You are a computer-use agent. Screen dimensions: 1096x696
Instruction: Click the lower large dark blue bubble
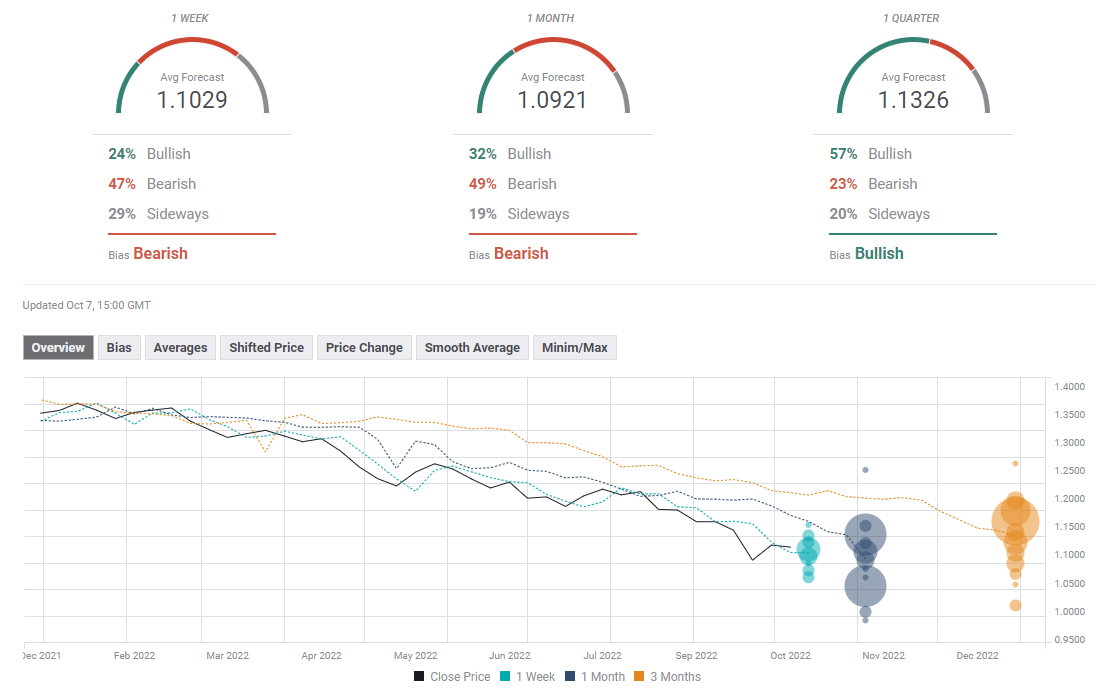pyautogui.click(x=865, y=586)
